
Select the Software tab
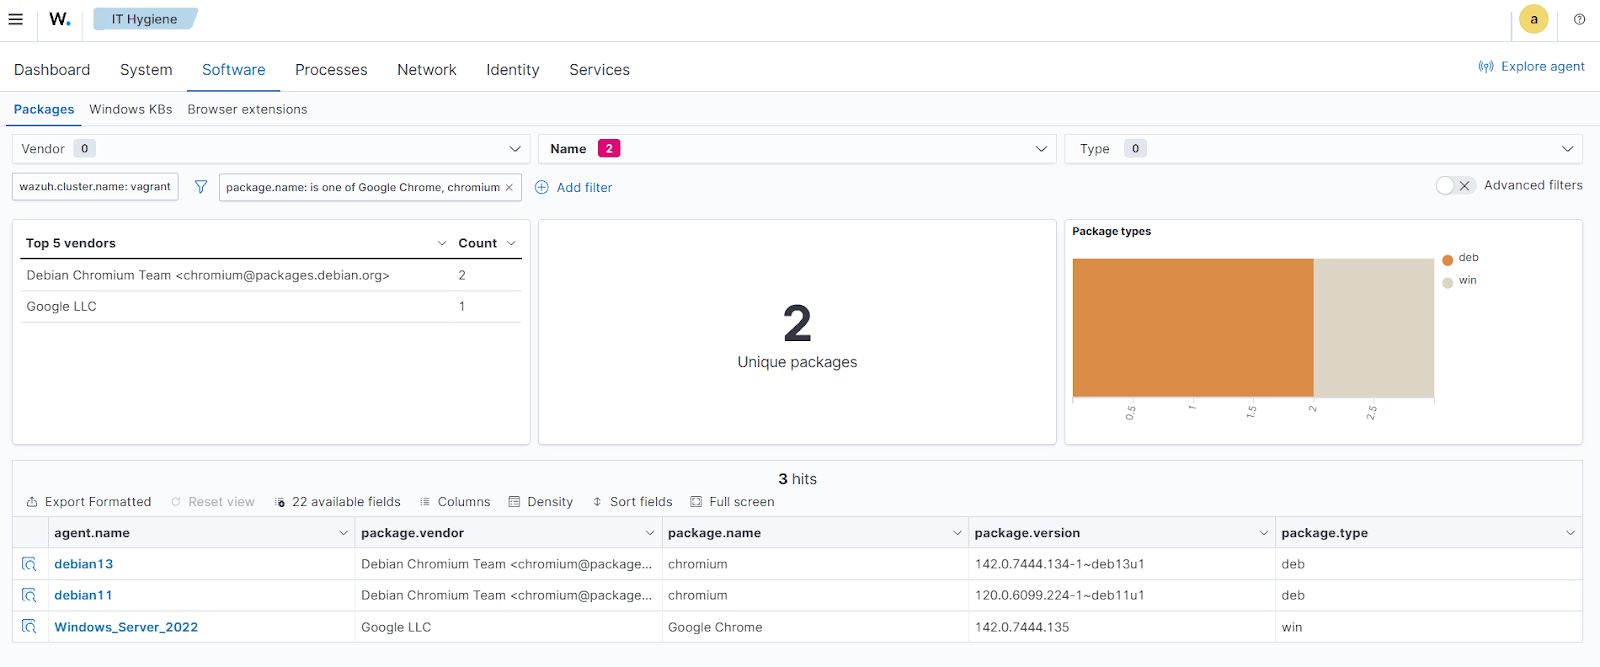[x=234, y=70]
